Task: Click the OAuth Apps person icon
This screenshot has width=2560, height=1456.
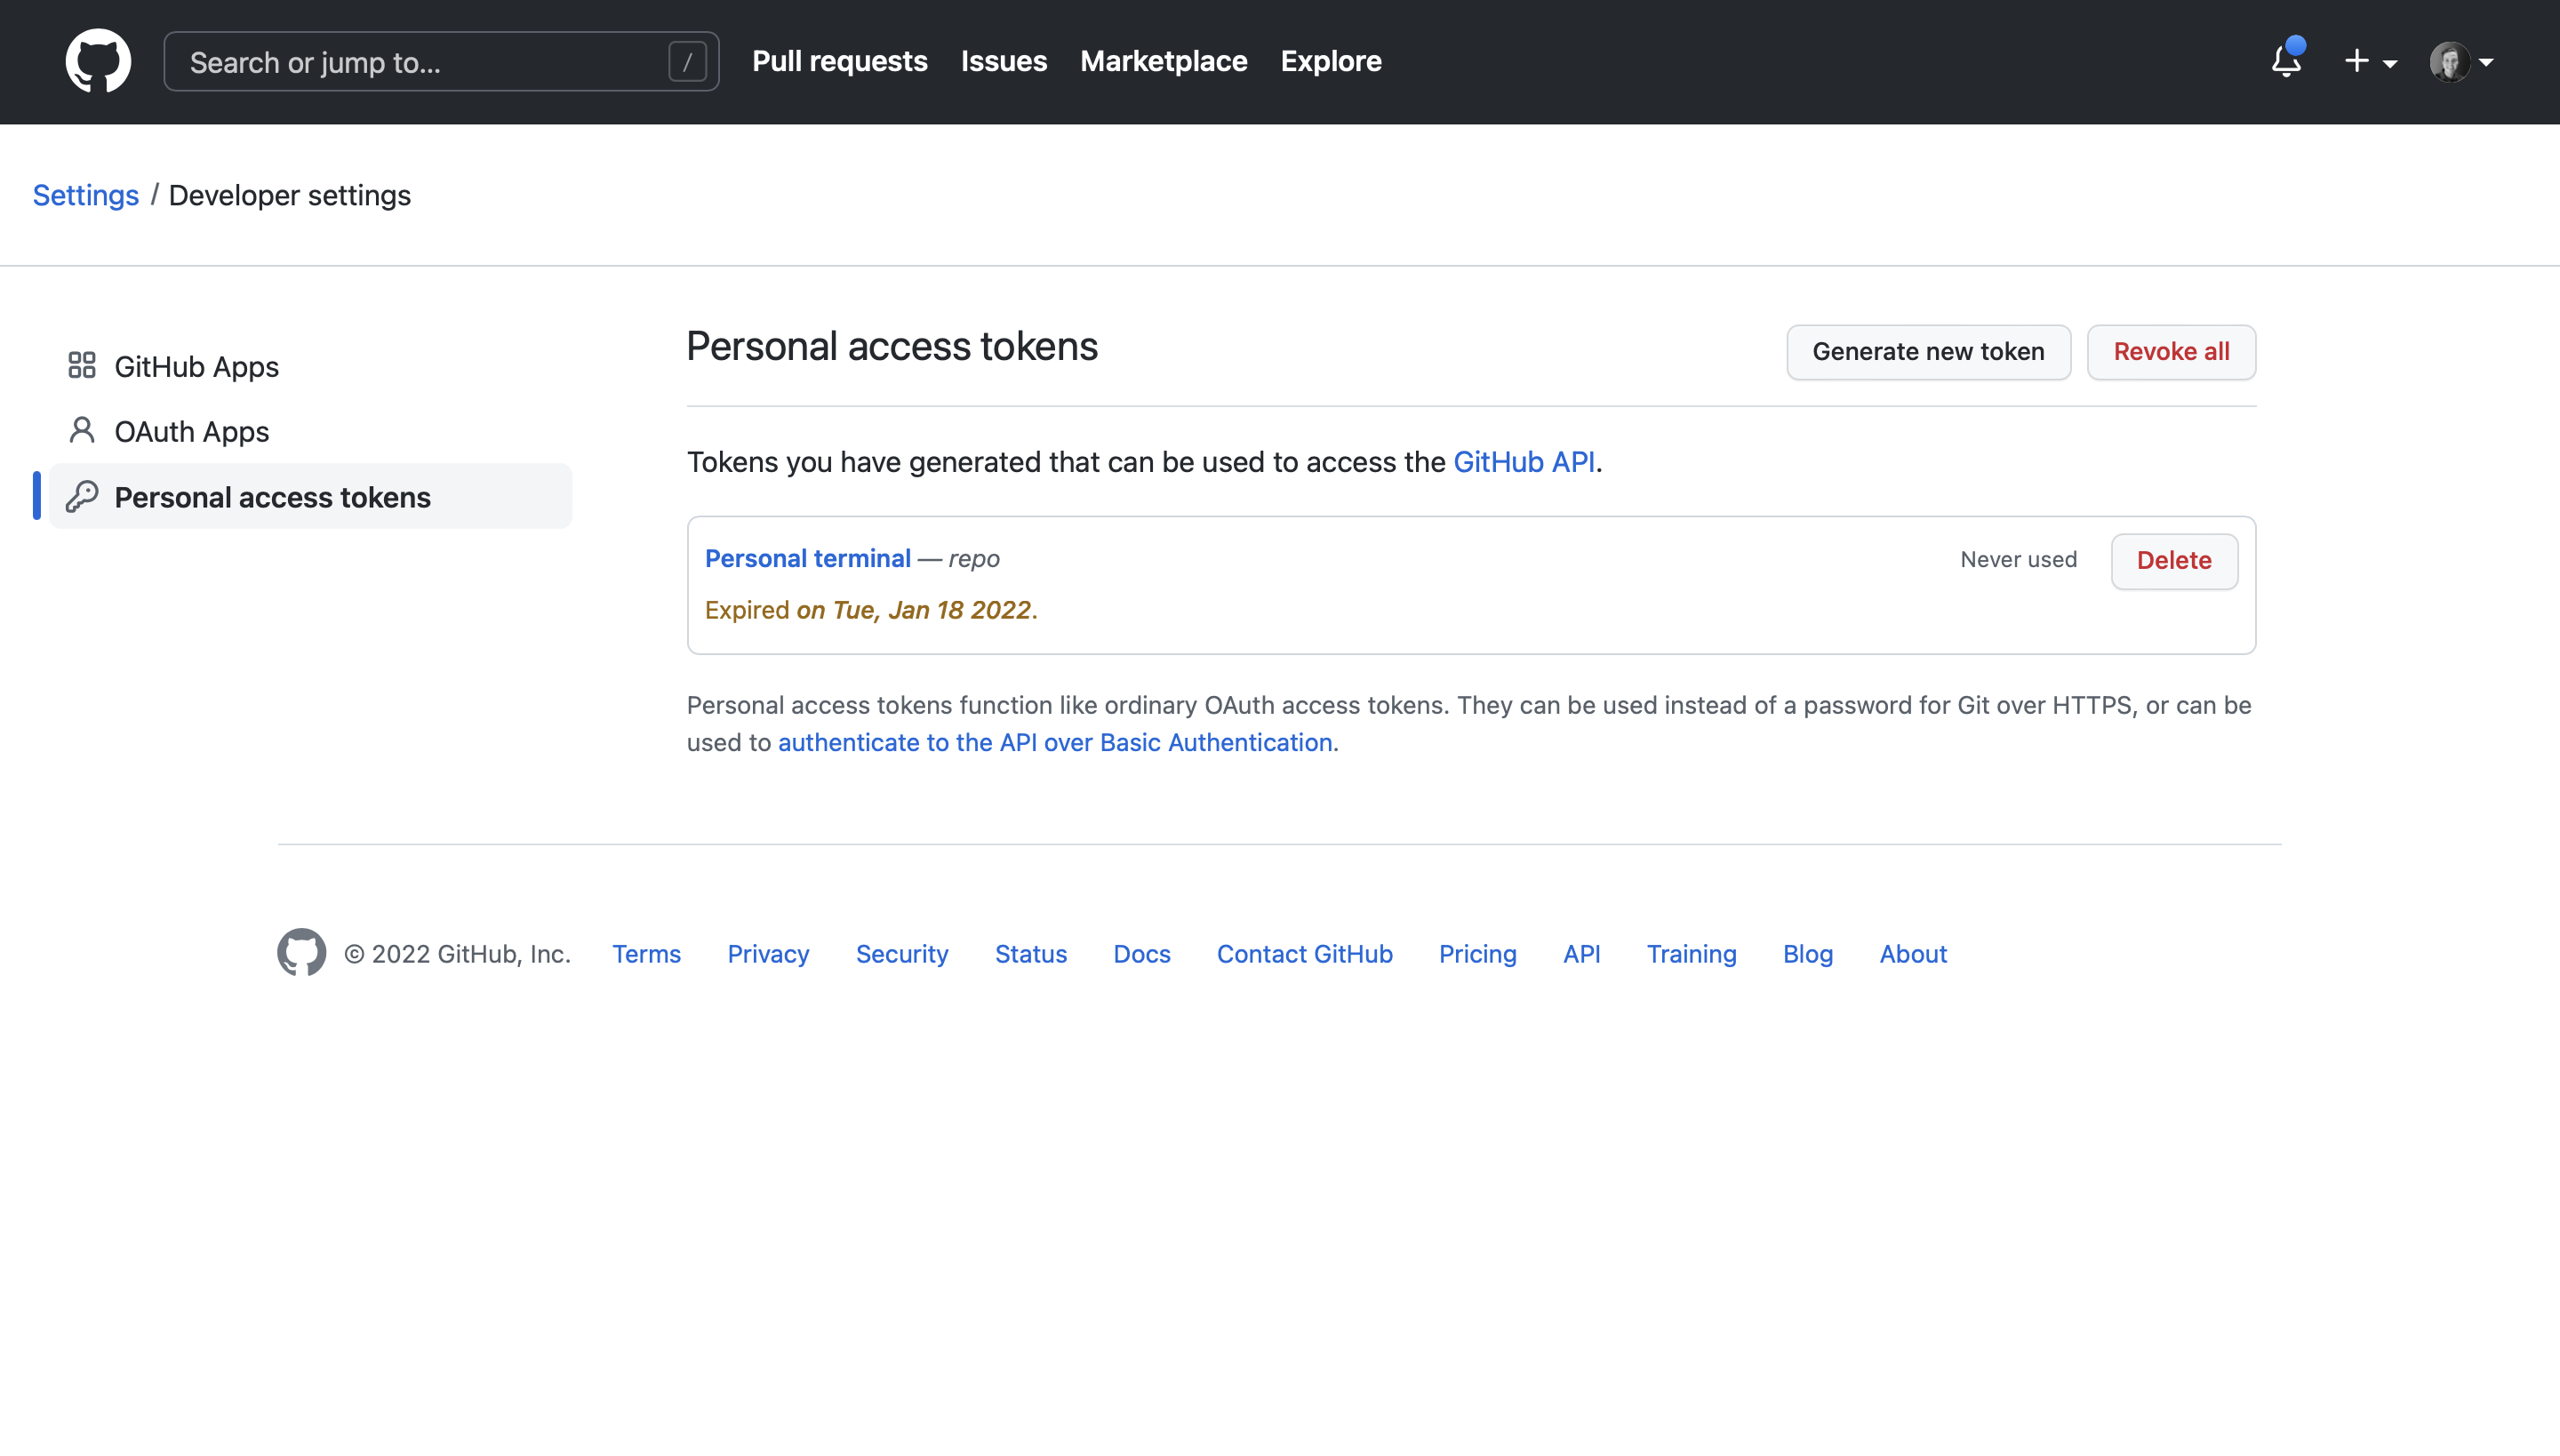Action: click(82, 431)
